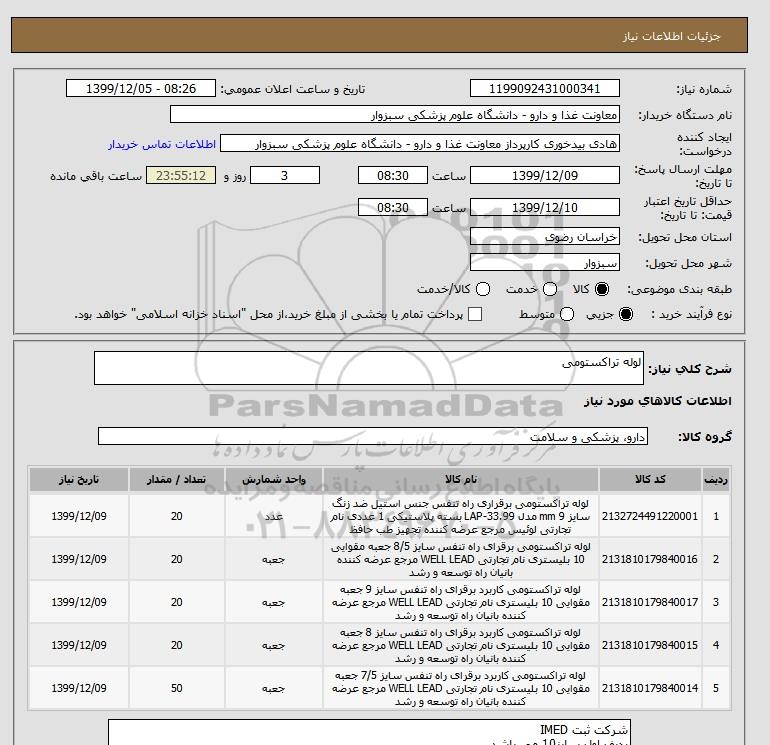Click the announcement date field 1399/12/05 - 08:26
Screen dimensions: 770x745
click(140, 88)
